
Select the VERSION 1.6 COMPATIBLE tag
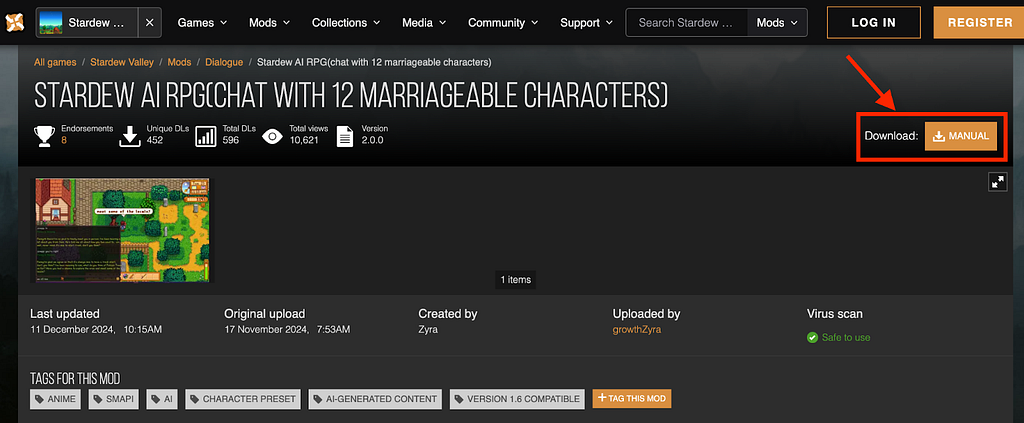point(517,399)
